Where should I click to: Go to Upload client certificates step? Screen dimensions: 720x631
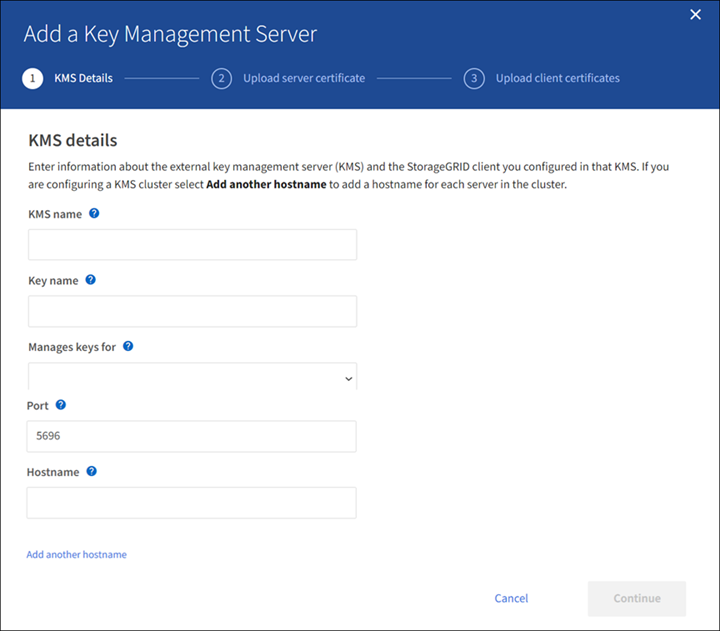pyautogui.click(x=557, y=78)
